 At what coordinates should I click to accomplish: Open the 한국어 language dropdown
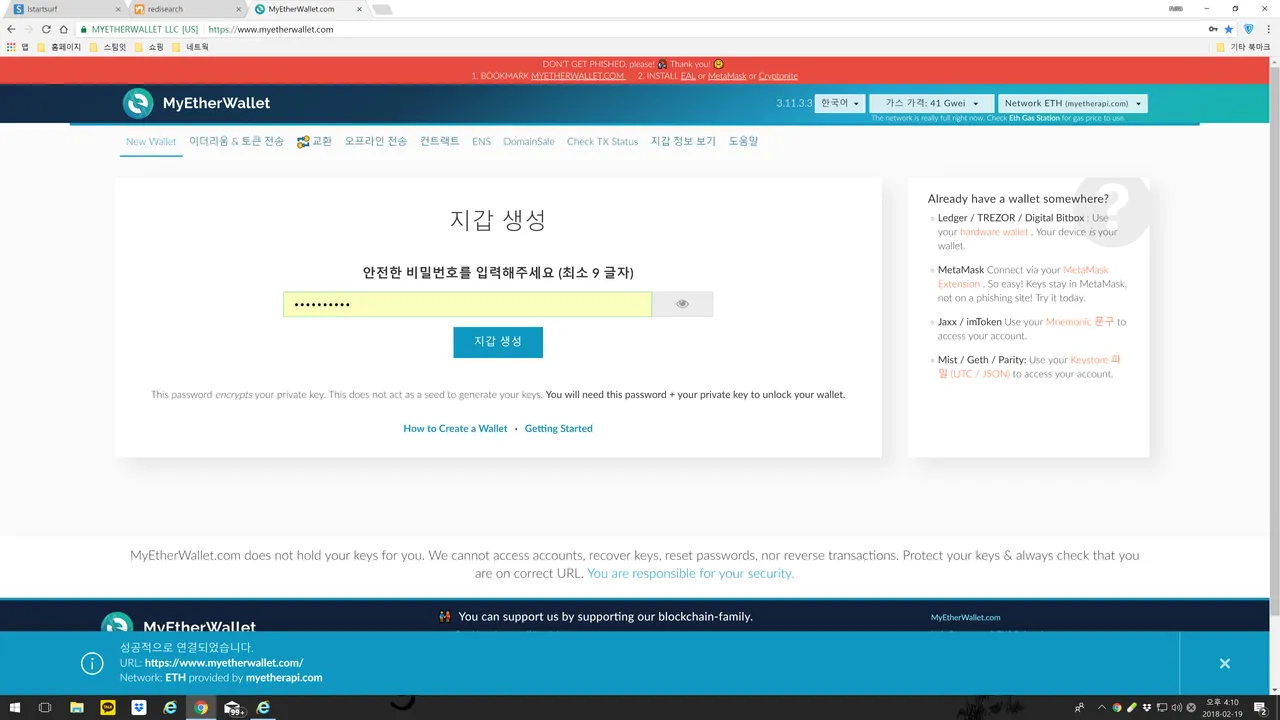839,103
